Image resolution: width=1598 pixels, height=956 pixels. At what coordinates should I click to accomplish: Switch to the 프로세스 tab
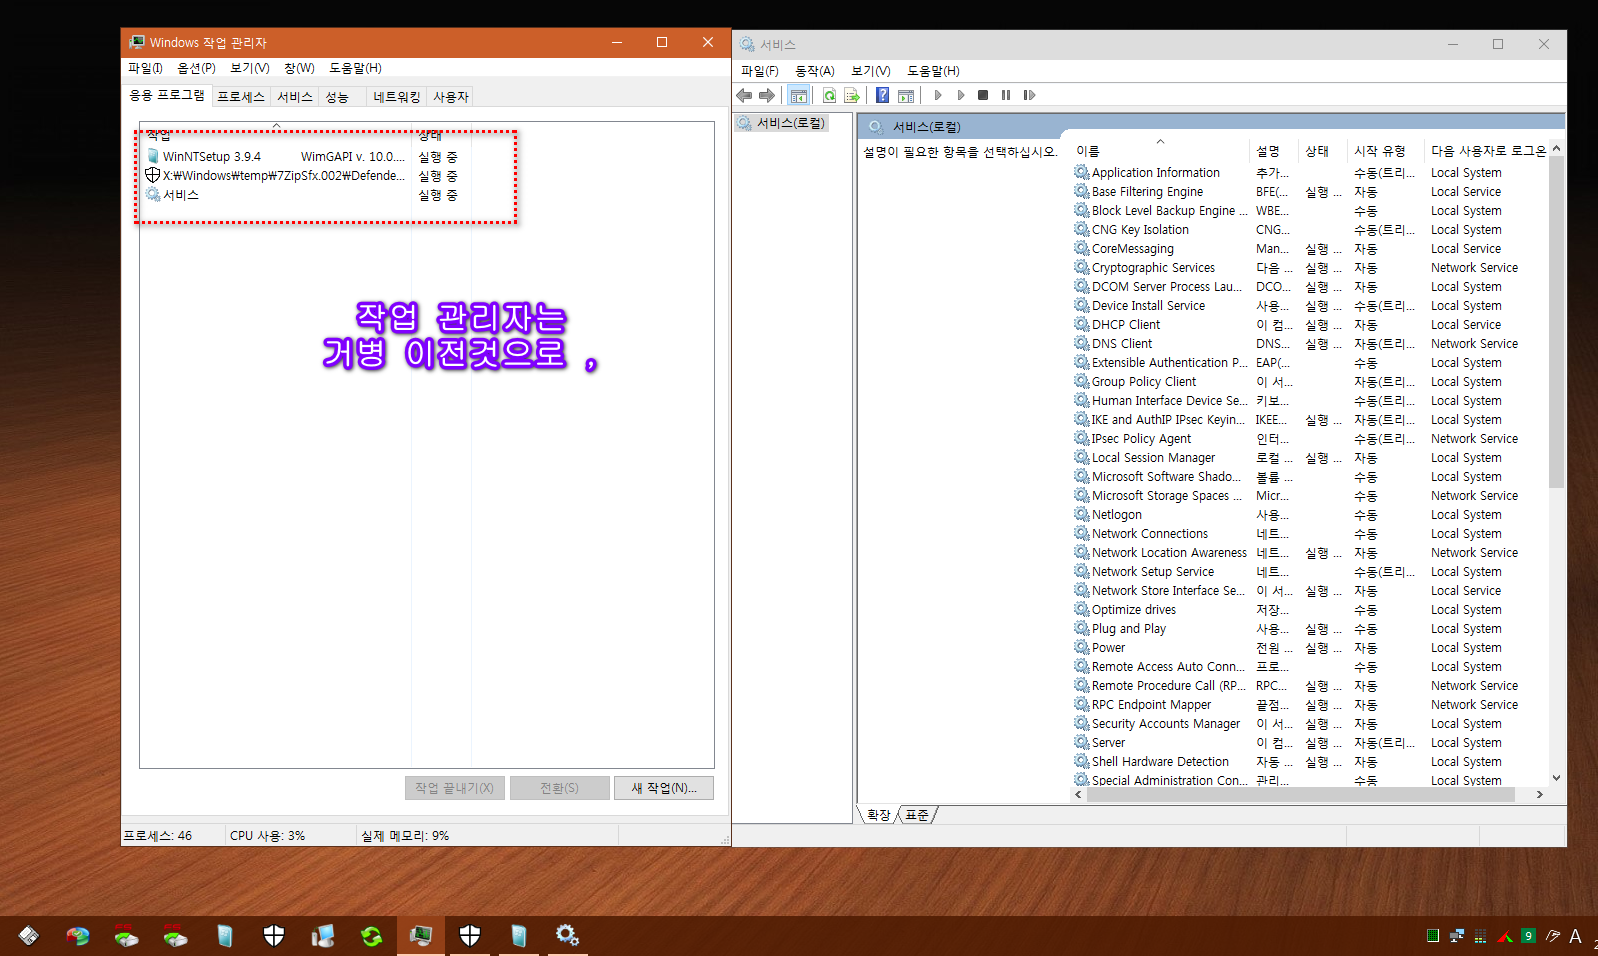tap(241, 97)
